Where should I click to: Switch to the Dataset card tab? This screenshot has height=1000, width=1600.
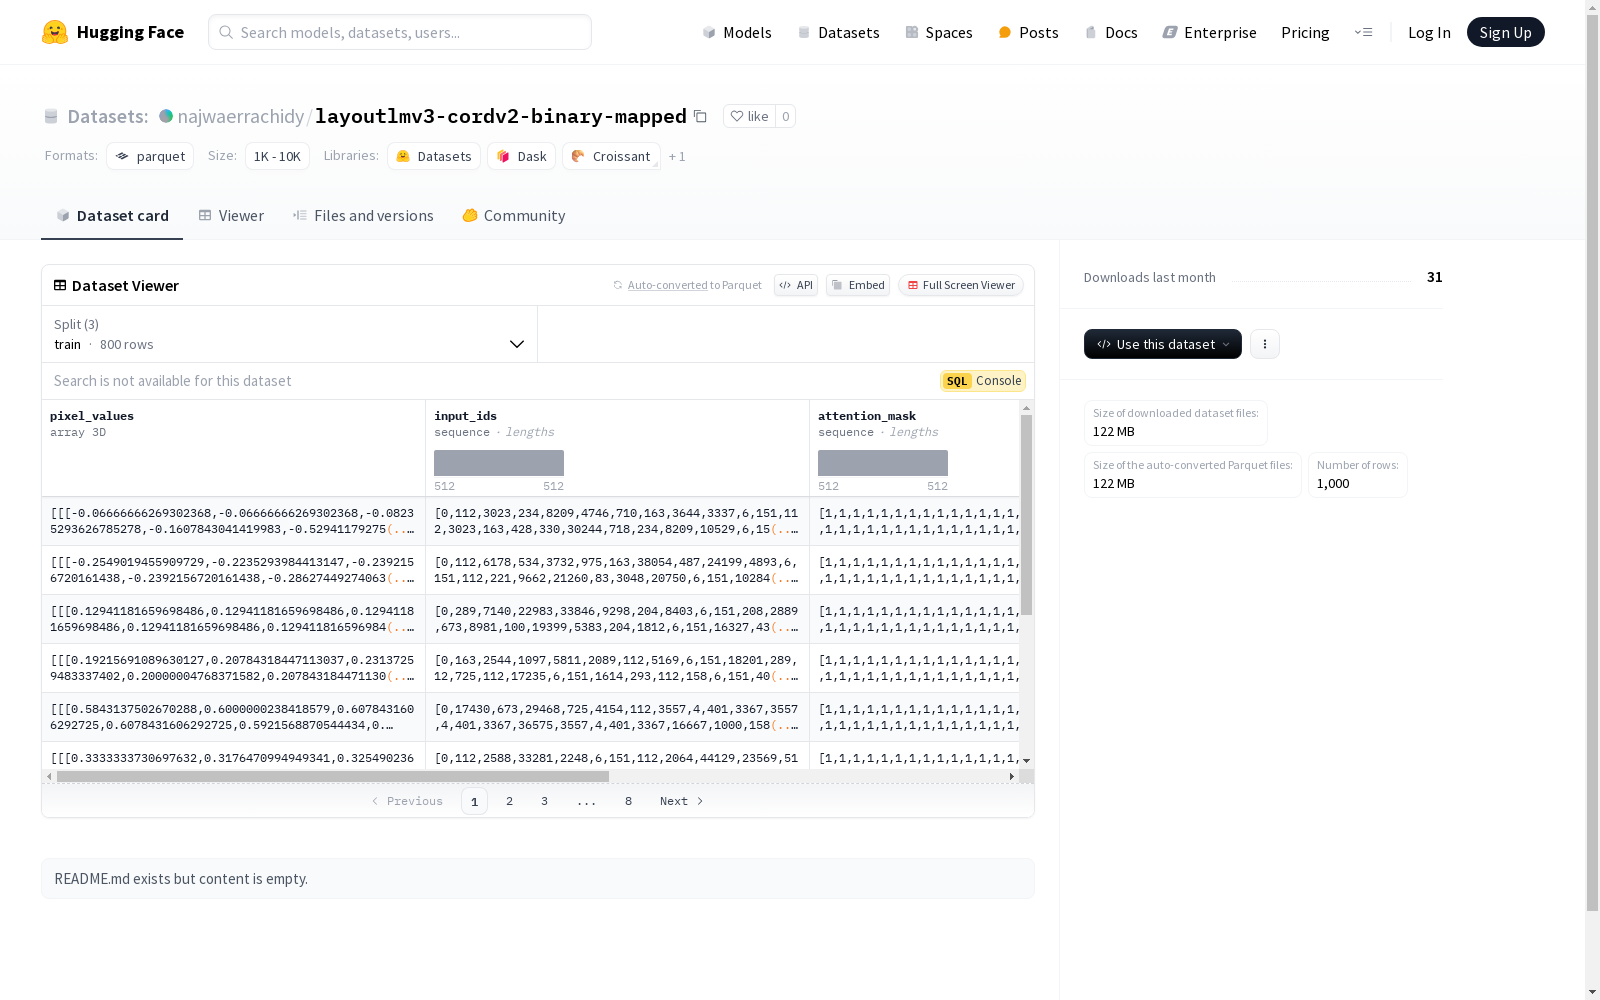pyautogui.click(x=112, y=215)
